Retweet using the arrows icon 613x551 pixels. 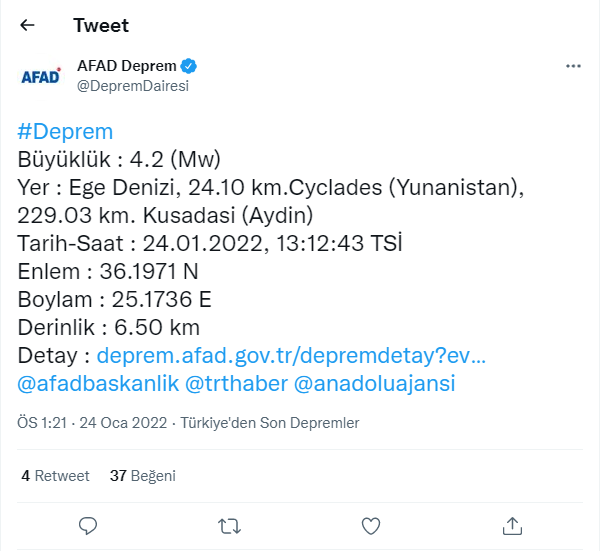coord(229,525)
